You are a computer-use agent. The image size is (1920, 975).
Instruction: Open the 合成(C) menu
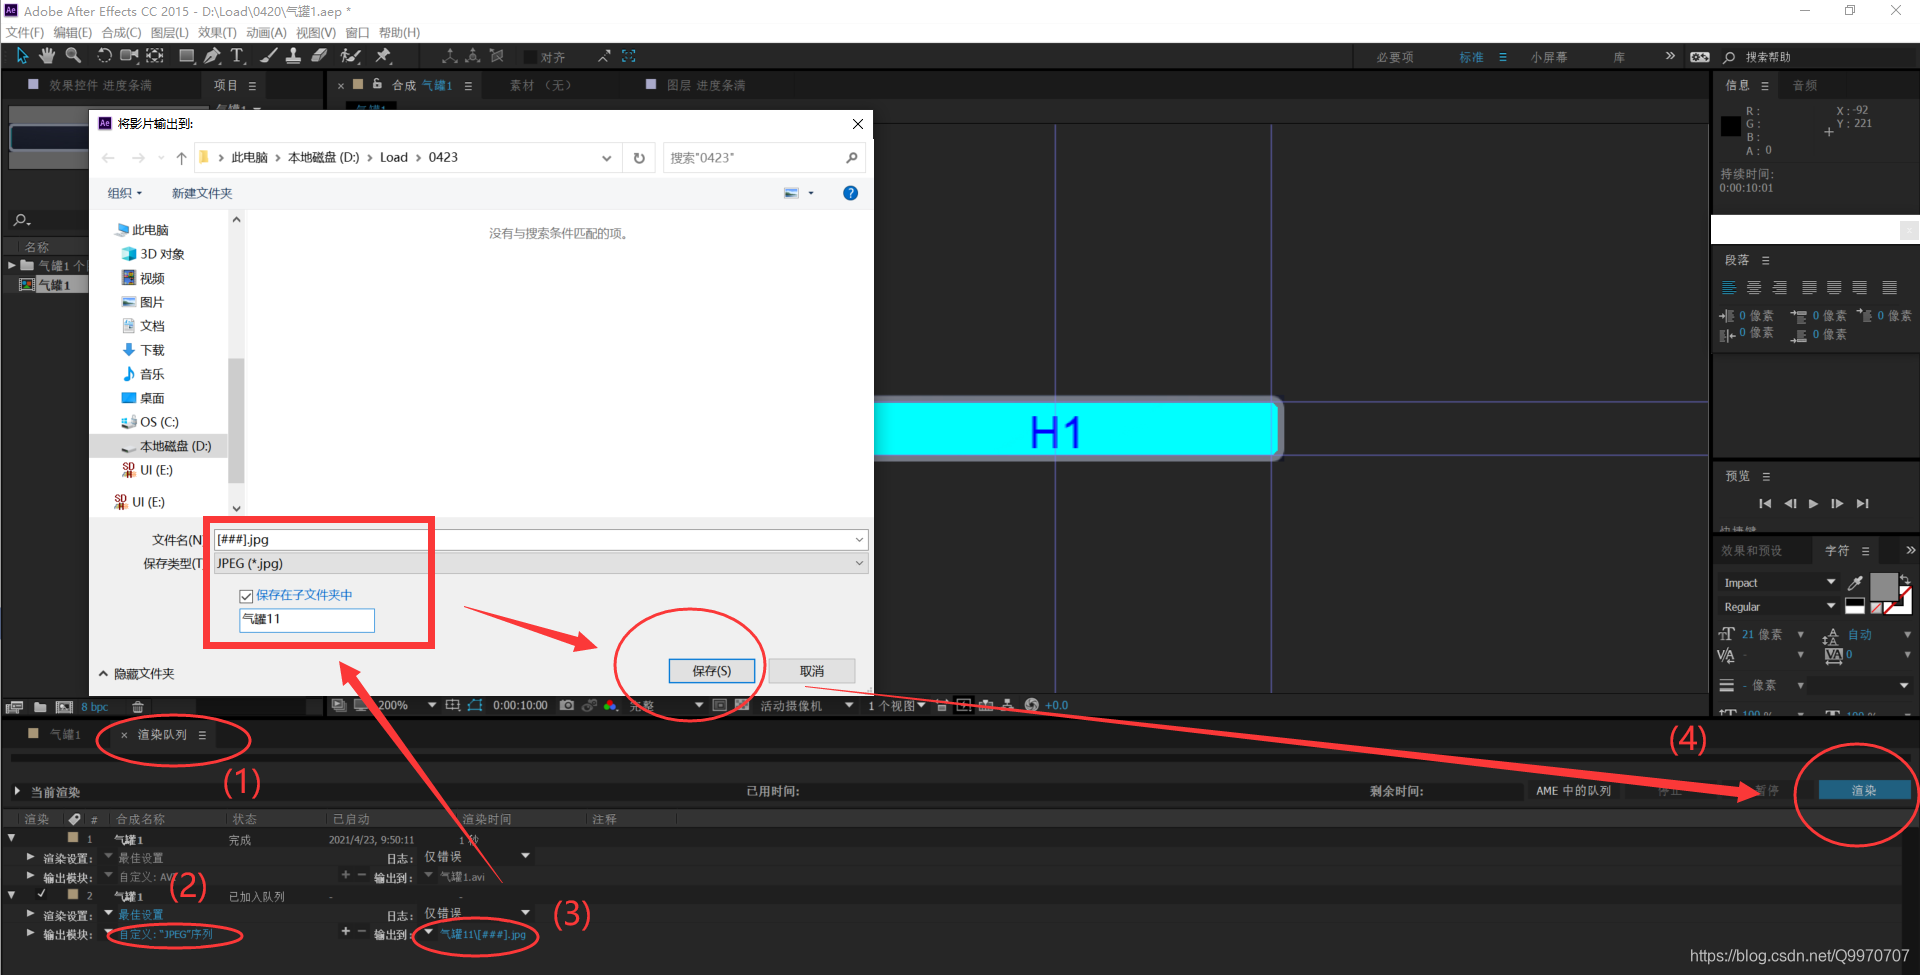(122, 33)
